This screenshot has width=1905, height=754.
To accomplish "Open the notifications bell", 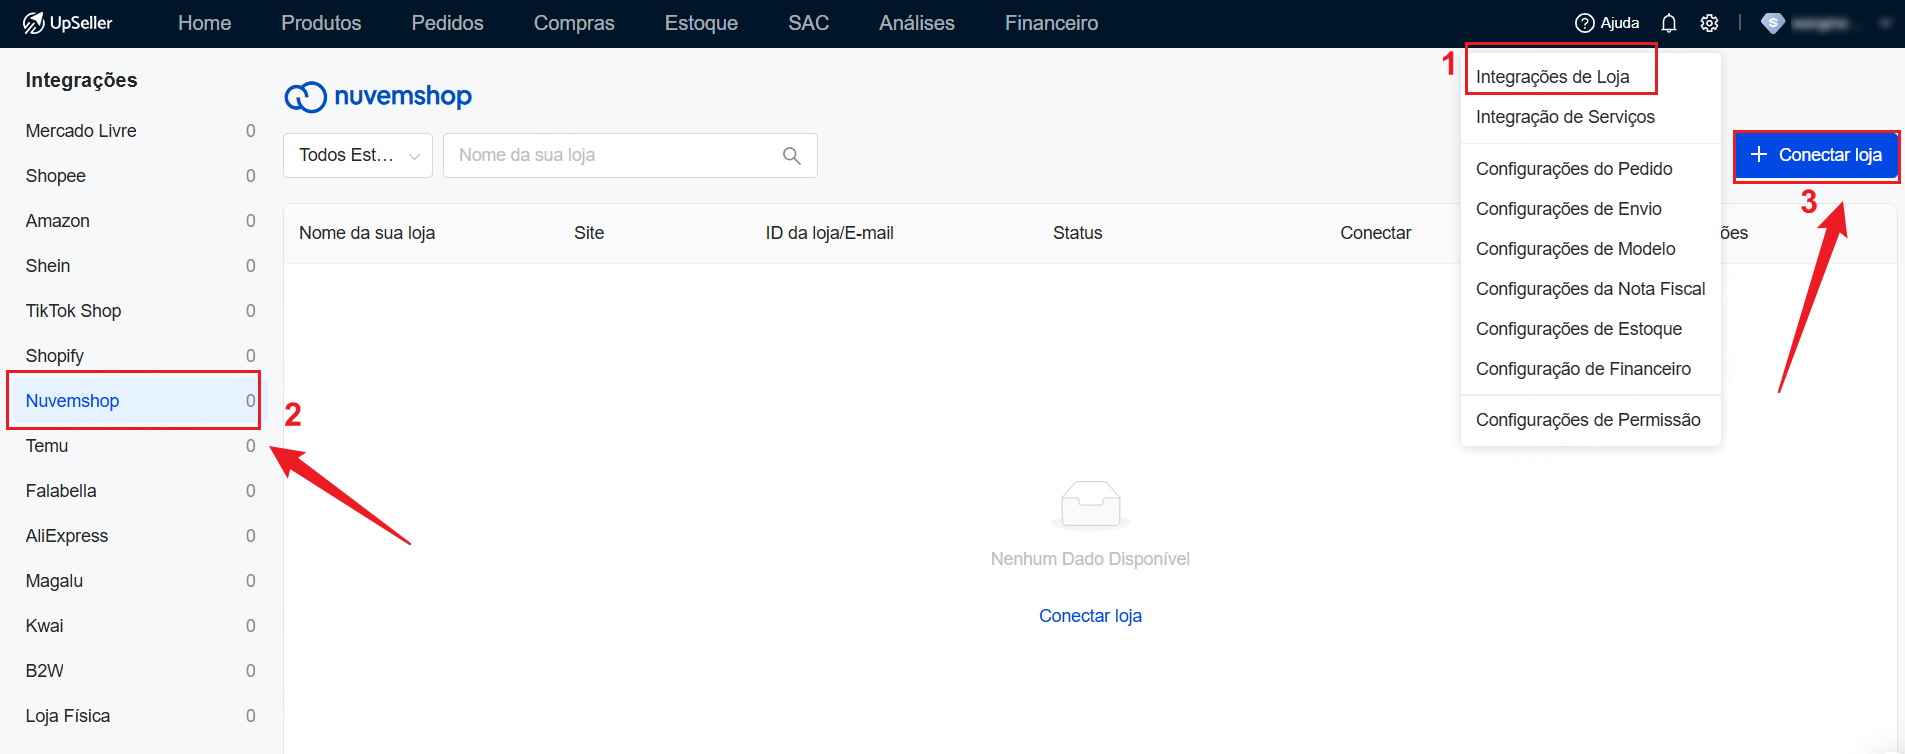I will 1669,23.
